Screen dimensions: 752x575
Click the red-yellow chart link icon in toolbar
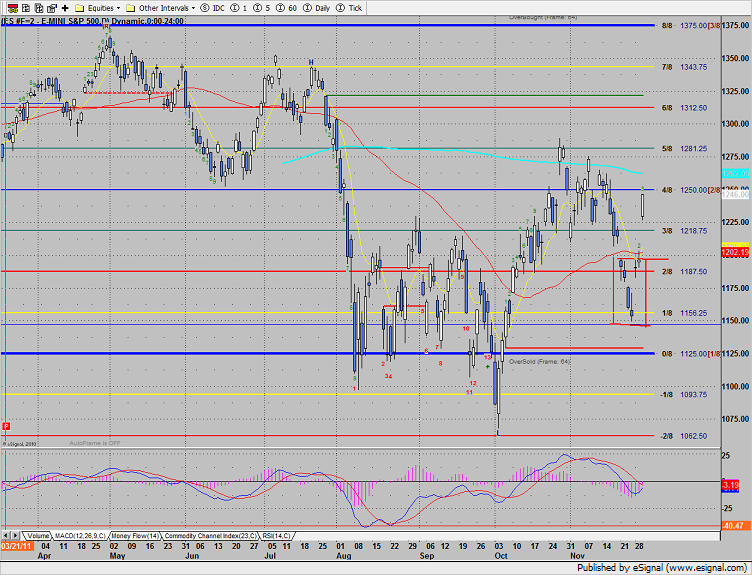pyautogui.click(x=13, y=8)
